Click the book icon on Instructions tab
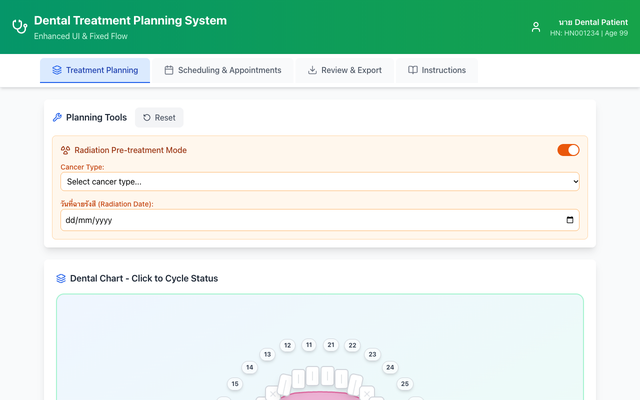The width and height of the screenshot is (640, 400). pos(413,70)
